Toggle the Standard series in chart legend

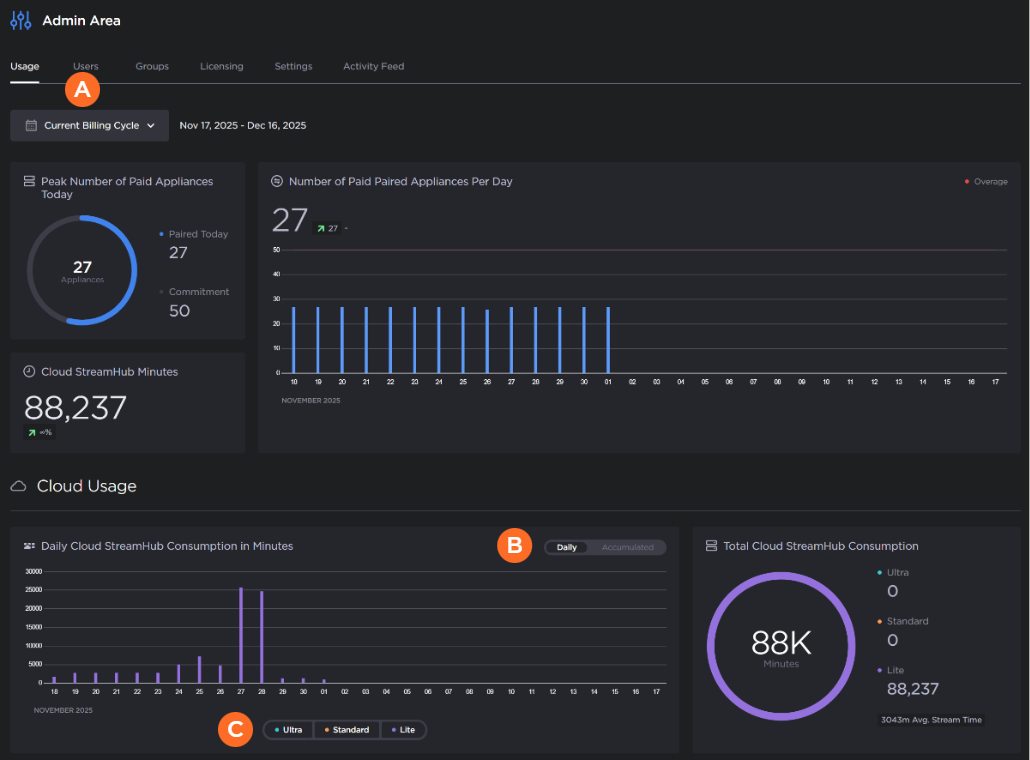(346, 730)
